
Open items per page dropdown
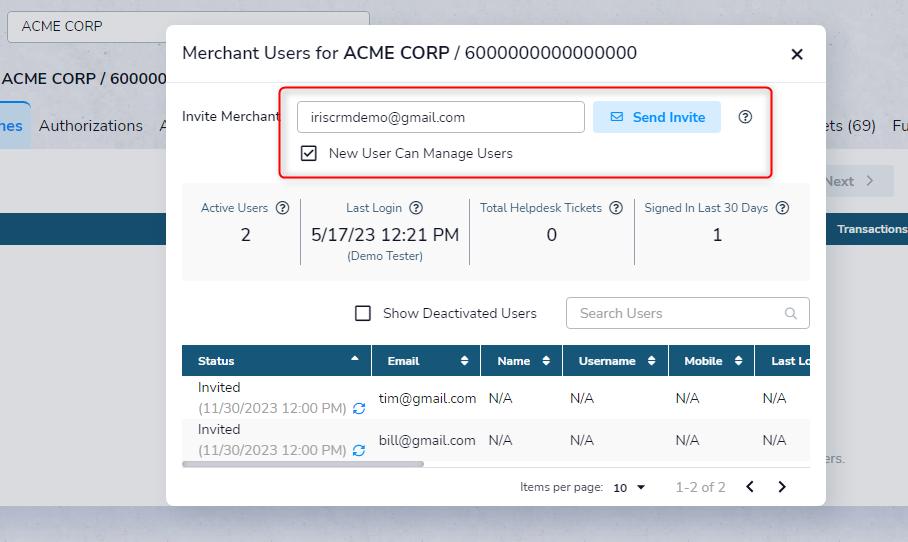pyautogui.click(x=629, y=488)
